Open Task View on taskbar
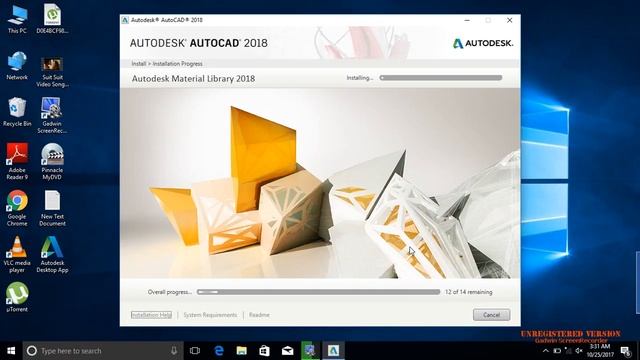This screenshot has height=360, width=640. click(x=195, y=351)
